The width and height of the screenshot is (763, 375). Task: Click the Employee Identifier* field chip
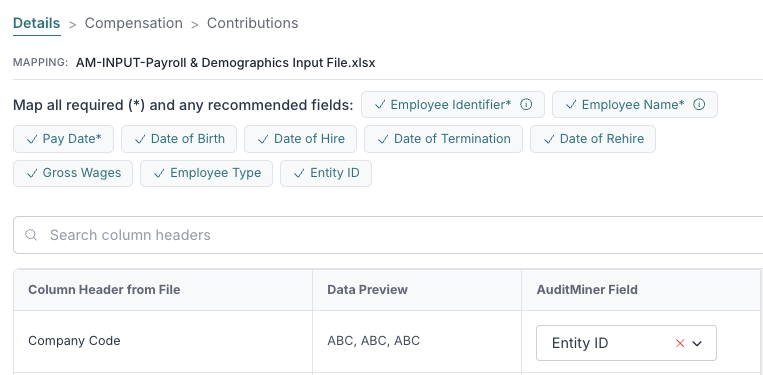click(453, 105)
